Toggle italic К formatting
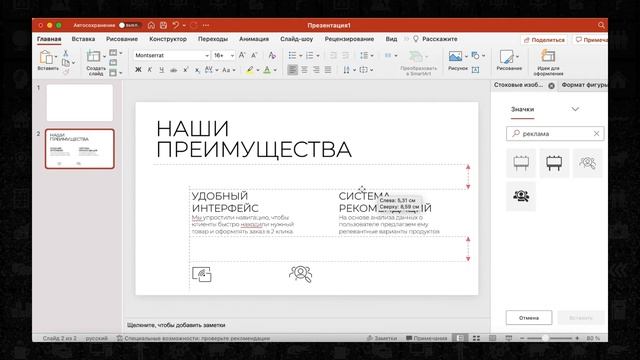640x360 pixels. (x=150, y=70)
